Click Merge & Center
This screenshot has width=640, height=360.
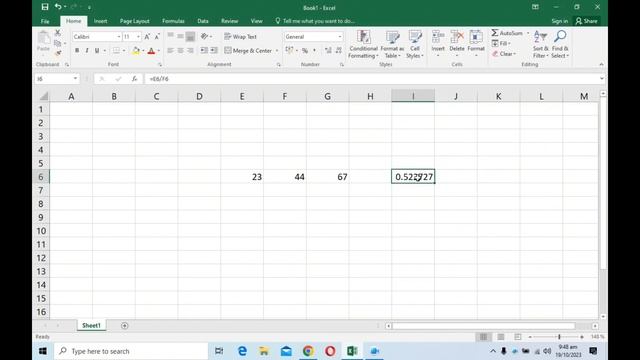coord(248,51)
